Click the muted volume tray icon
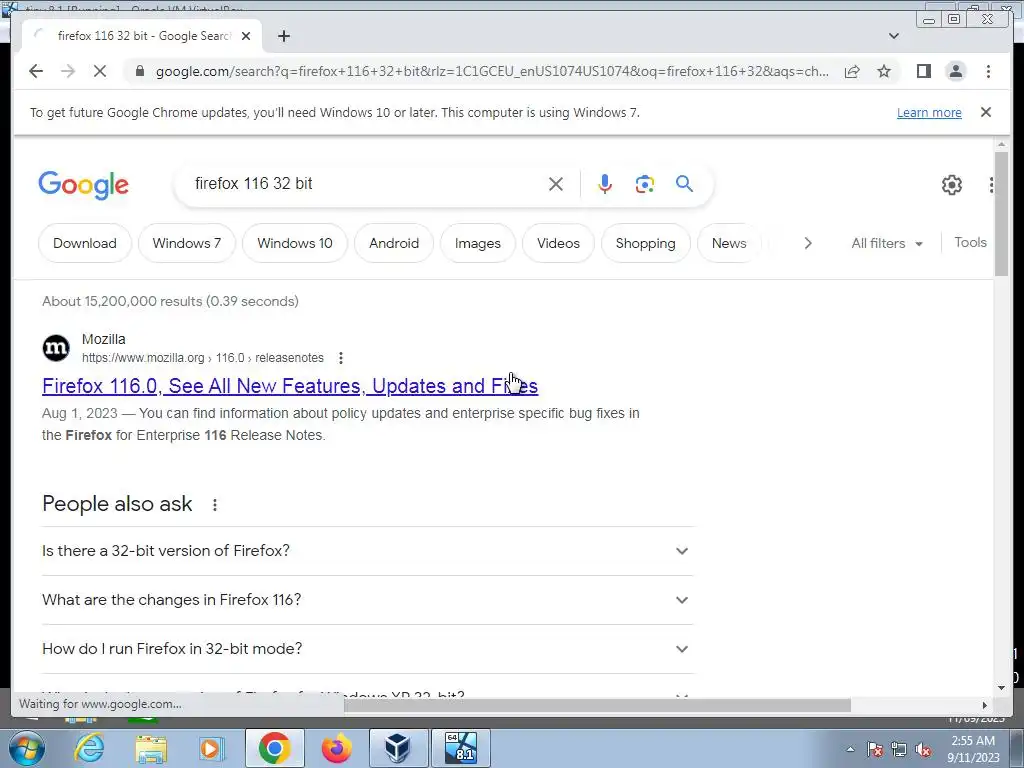 923,749
